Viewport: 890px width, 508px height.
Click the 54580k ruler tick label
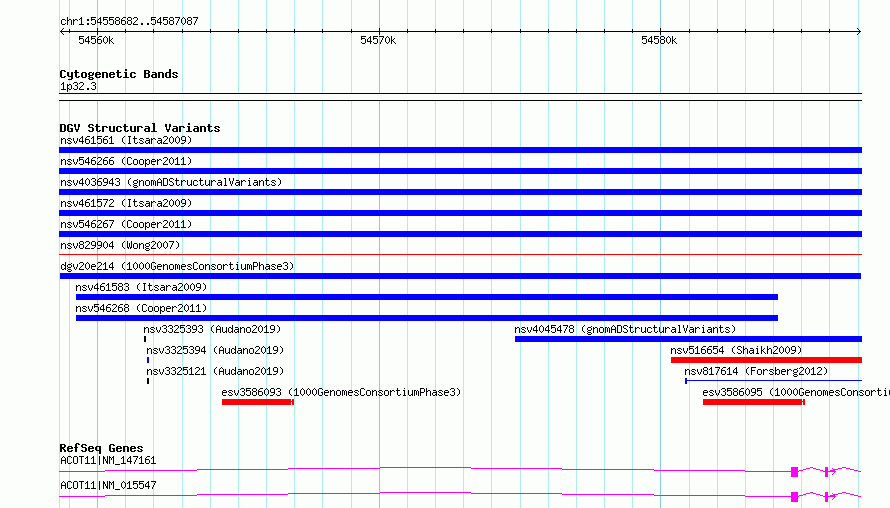[659, 40]
